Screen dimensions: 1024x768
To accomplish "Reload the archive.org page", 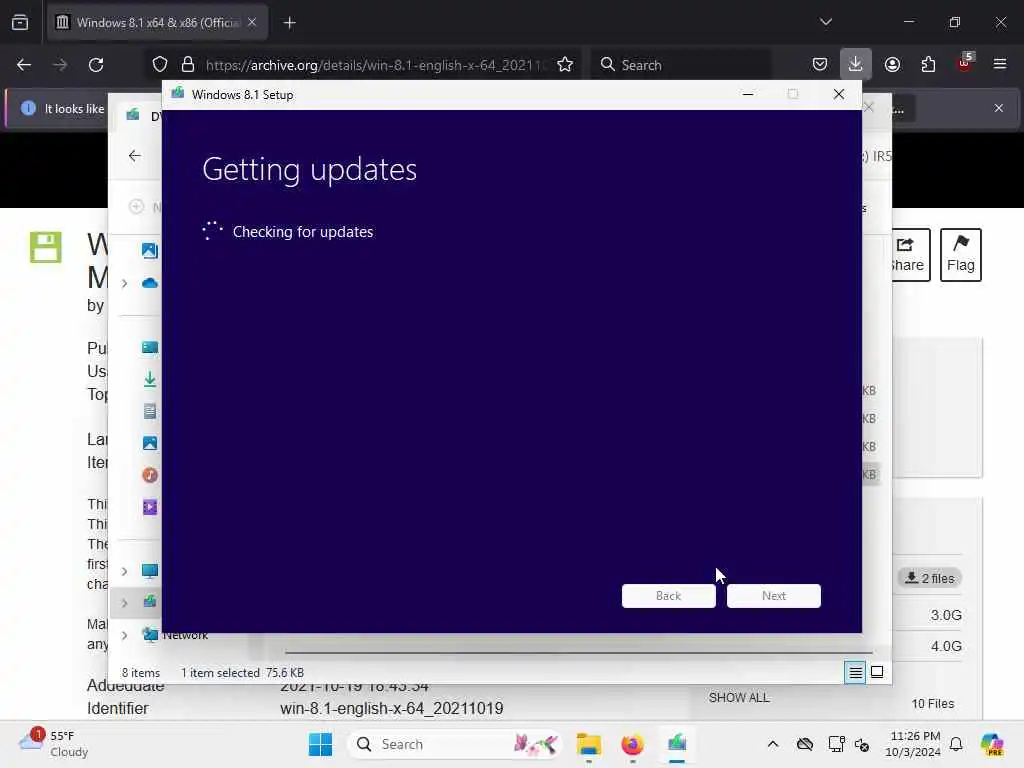I will [96, 65].
